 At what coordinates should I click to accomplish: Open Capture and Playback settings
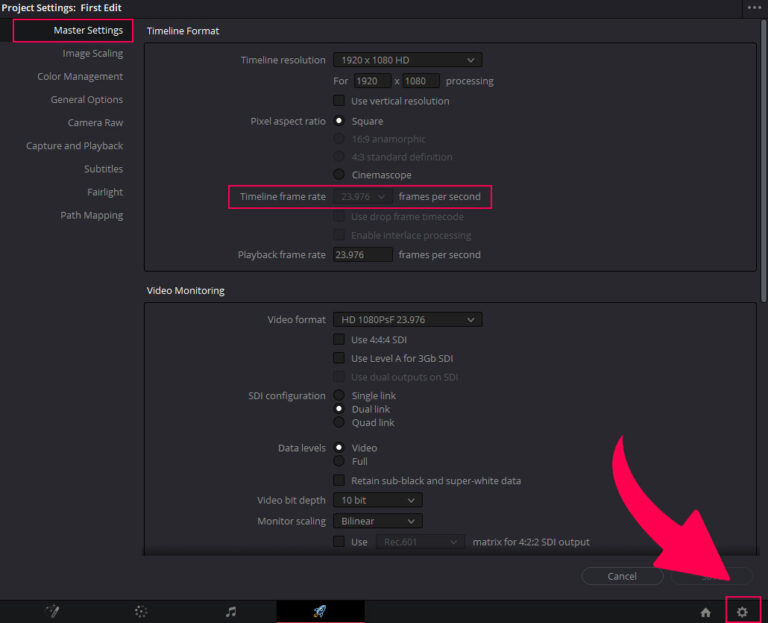(74, 145)
